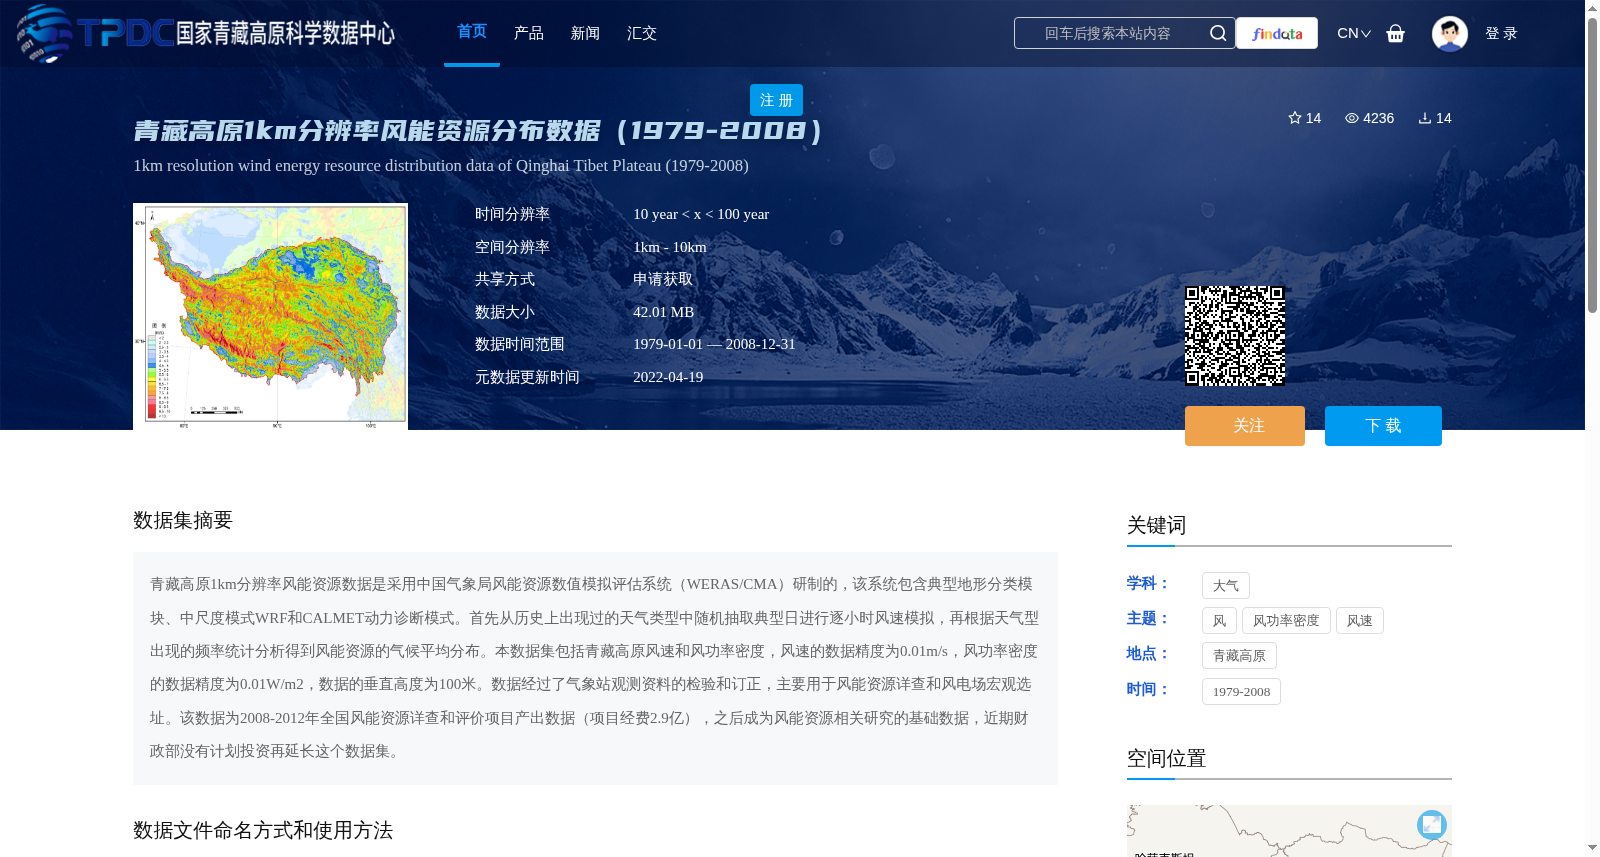Click the 登录 login link
The height and width of the screenshot is (857, 1600).
[x=1501, y=33]
